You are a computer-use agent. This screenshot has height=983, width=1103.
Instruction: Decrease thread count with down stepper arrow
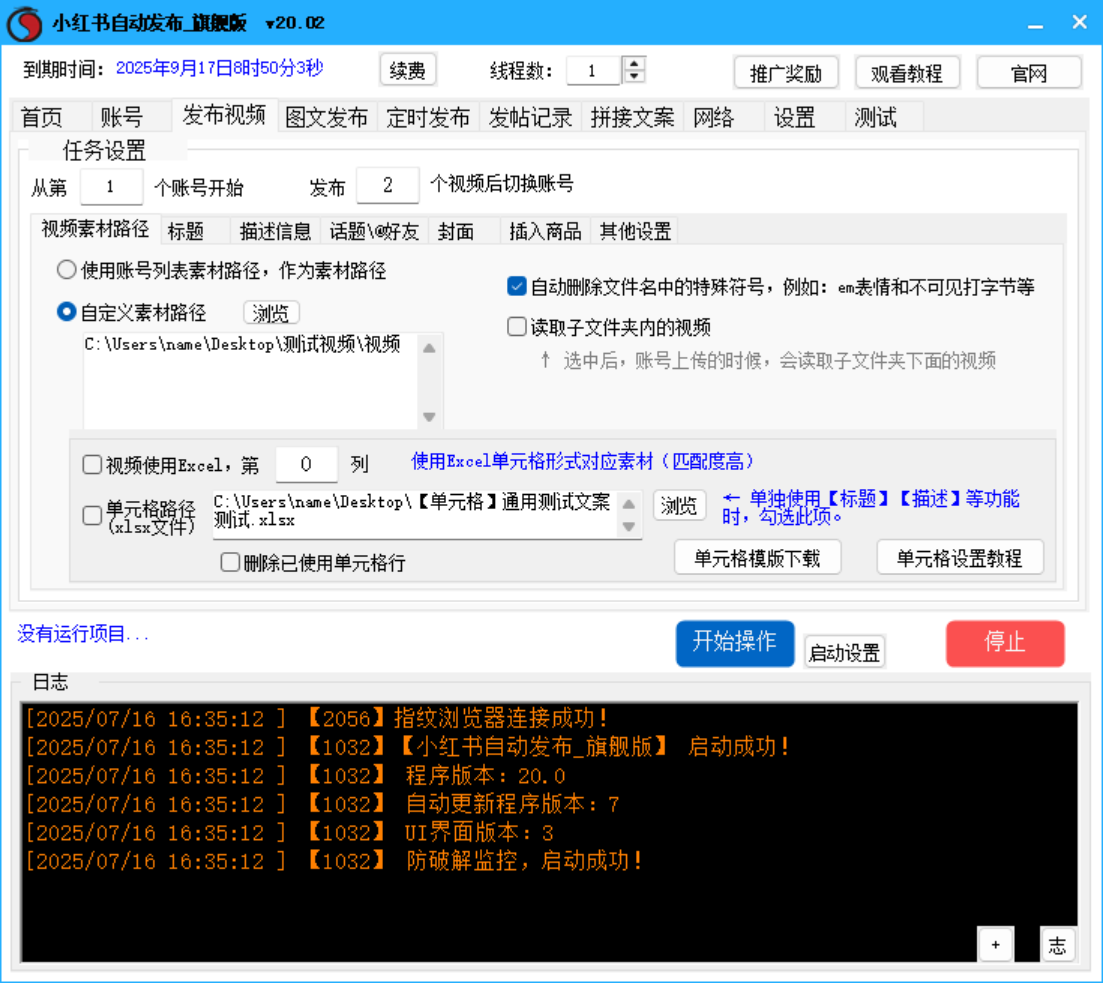tap(635, 76)
